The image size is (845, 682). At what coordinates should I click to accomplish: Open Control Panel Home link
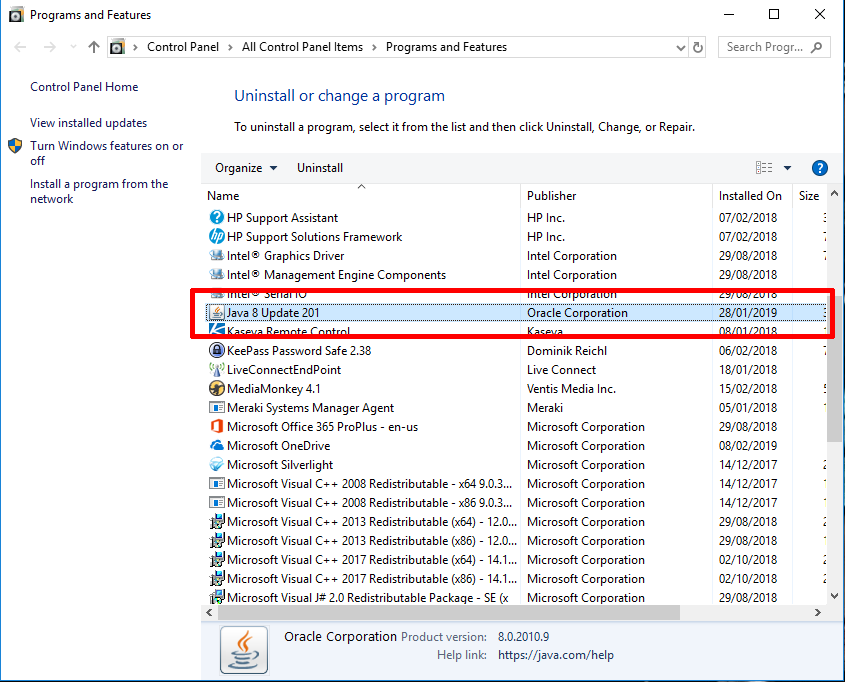tap(84, 87)
